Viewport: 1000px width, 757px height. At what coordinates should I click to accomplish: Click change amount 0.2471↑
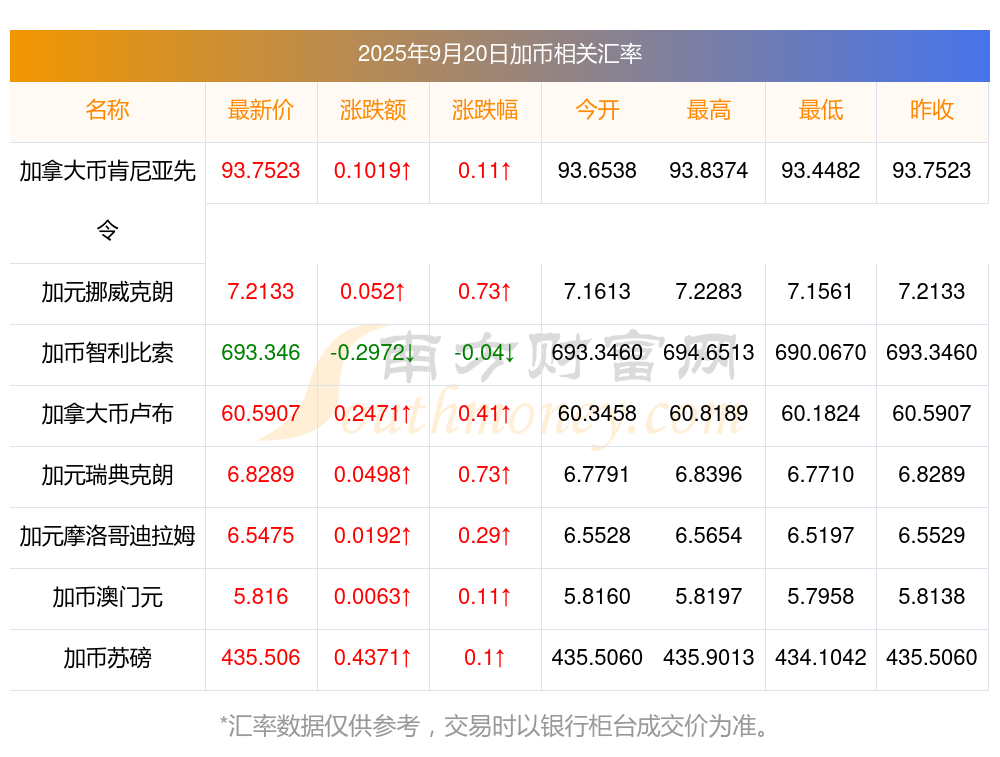373,413
